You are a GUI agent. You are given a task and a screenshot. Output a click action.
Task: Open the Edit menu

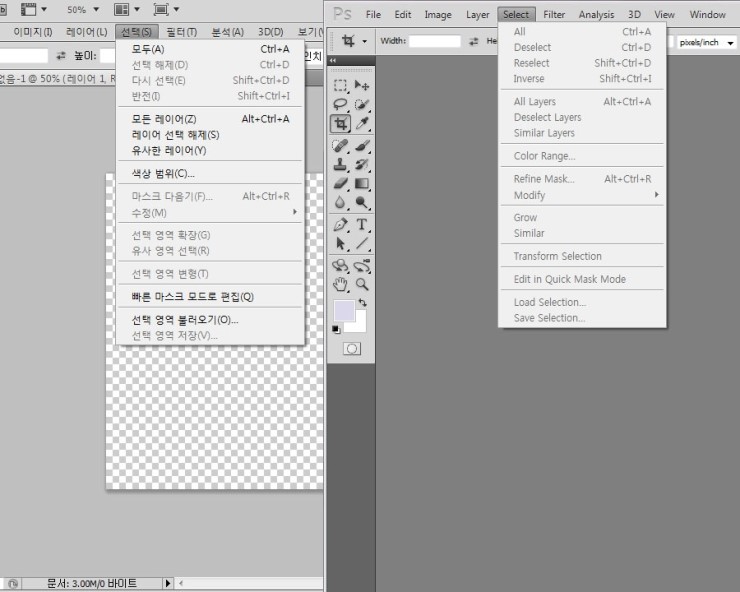click(x=403, y=15)
